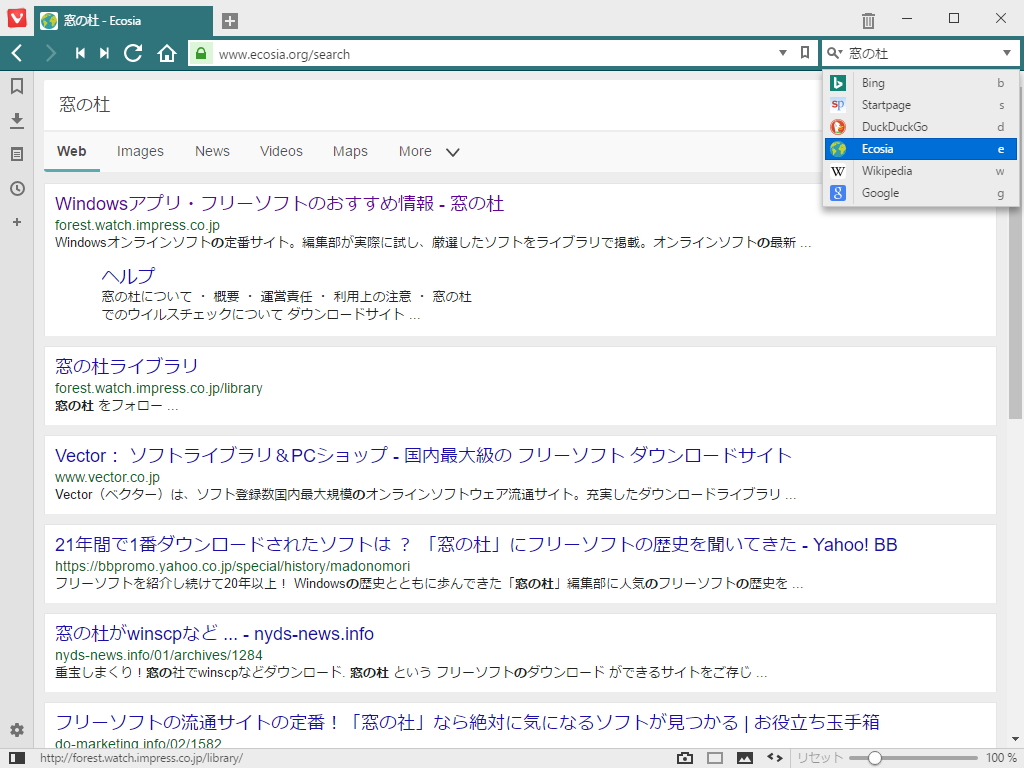Reload the current page
Viewport: 1024px width, 768px height.
(133, 53)
